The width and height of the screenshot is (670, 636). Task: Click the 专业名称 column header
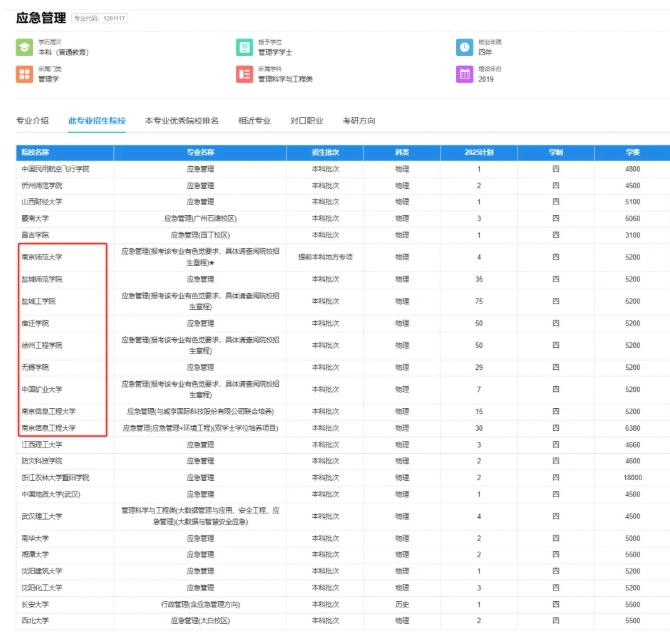[200, 152]
